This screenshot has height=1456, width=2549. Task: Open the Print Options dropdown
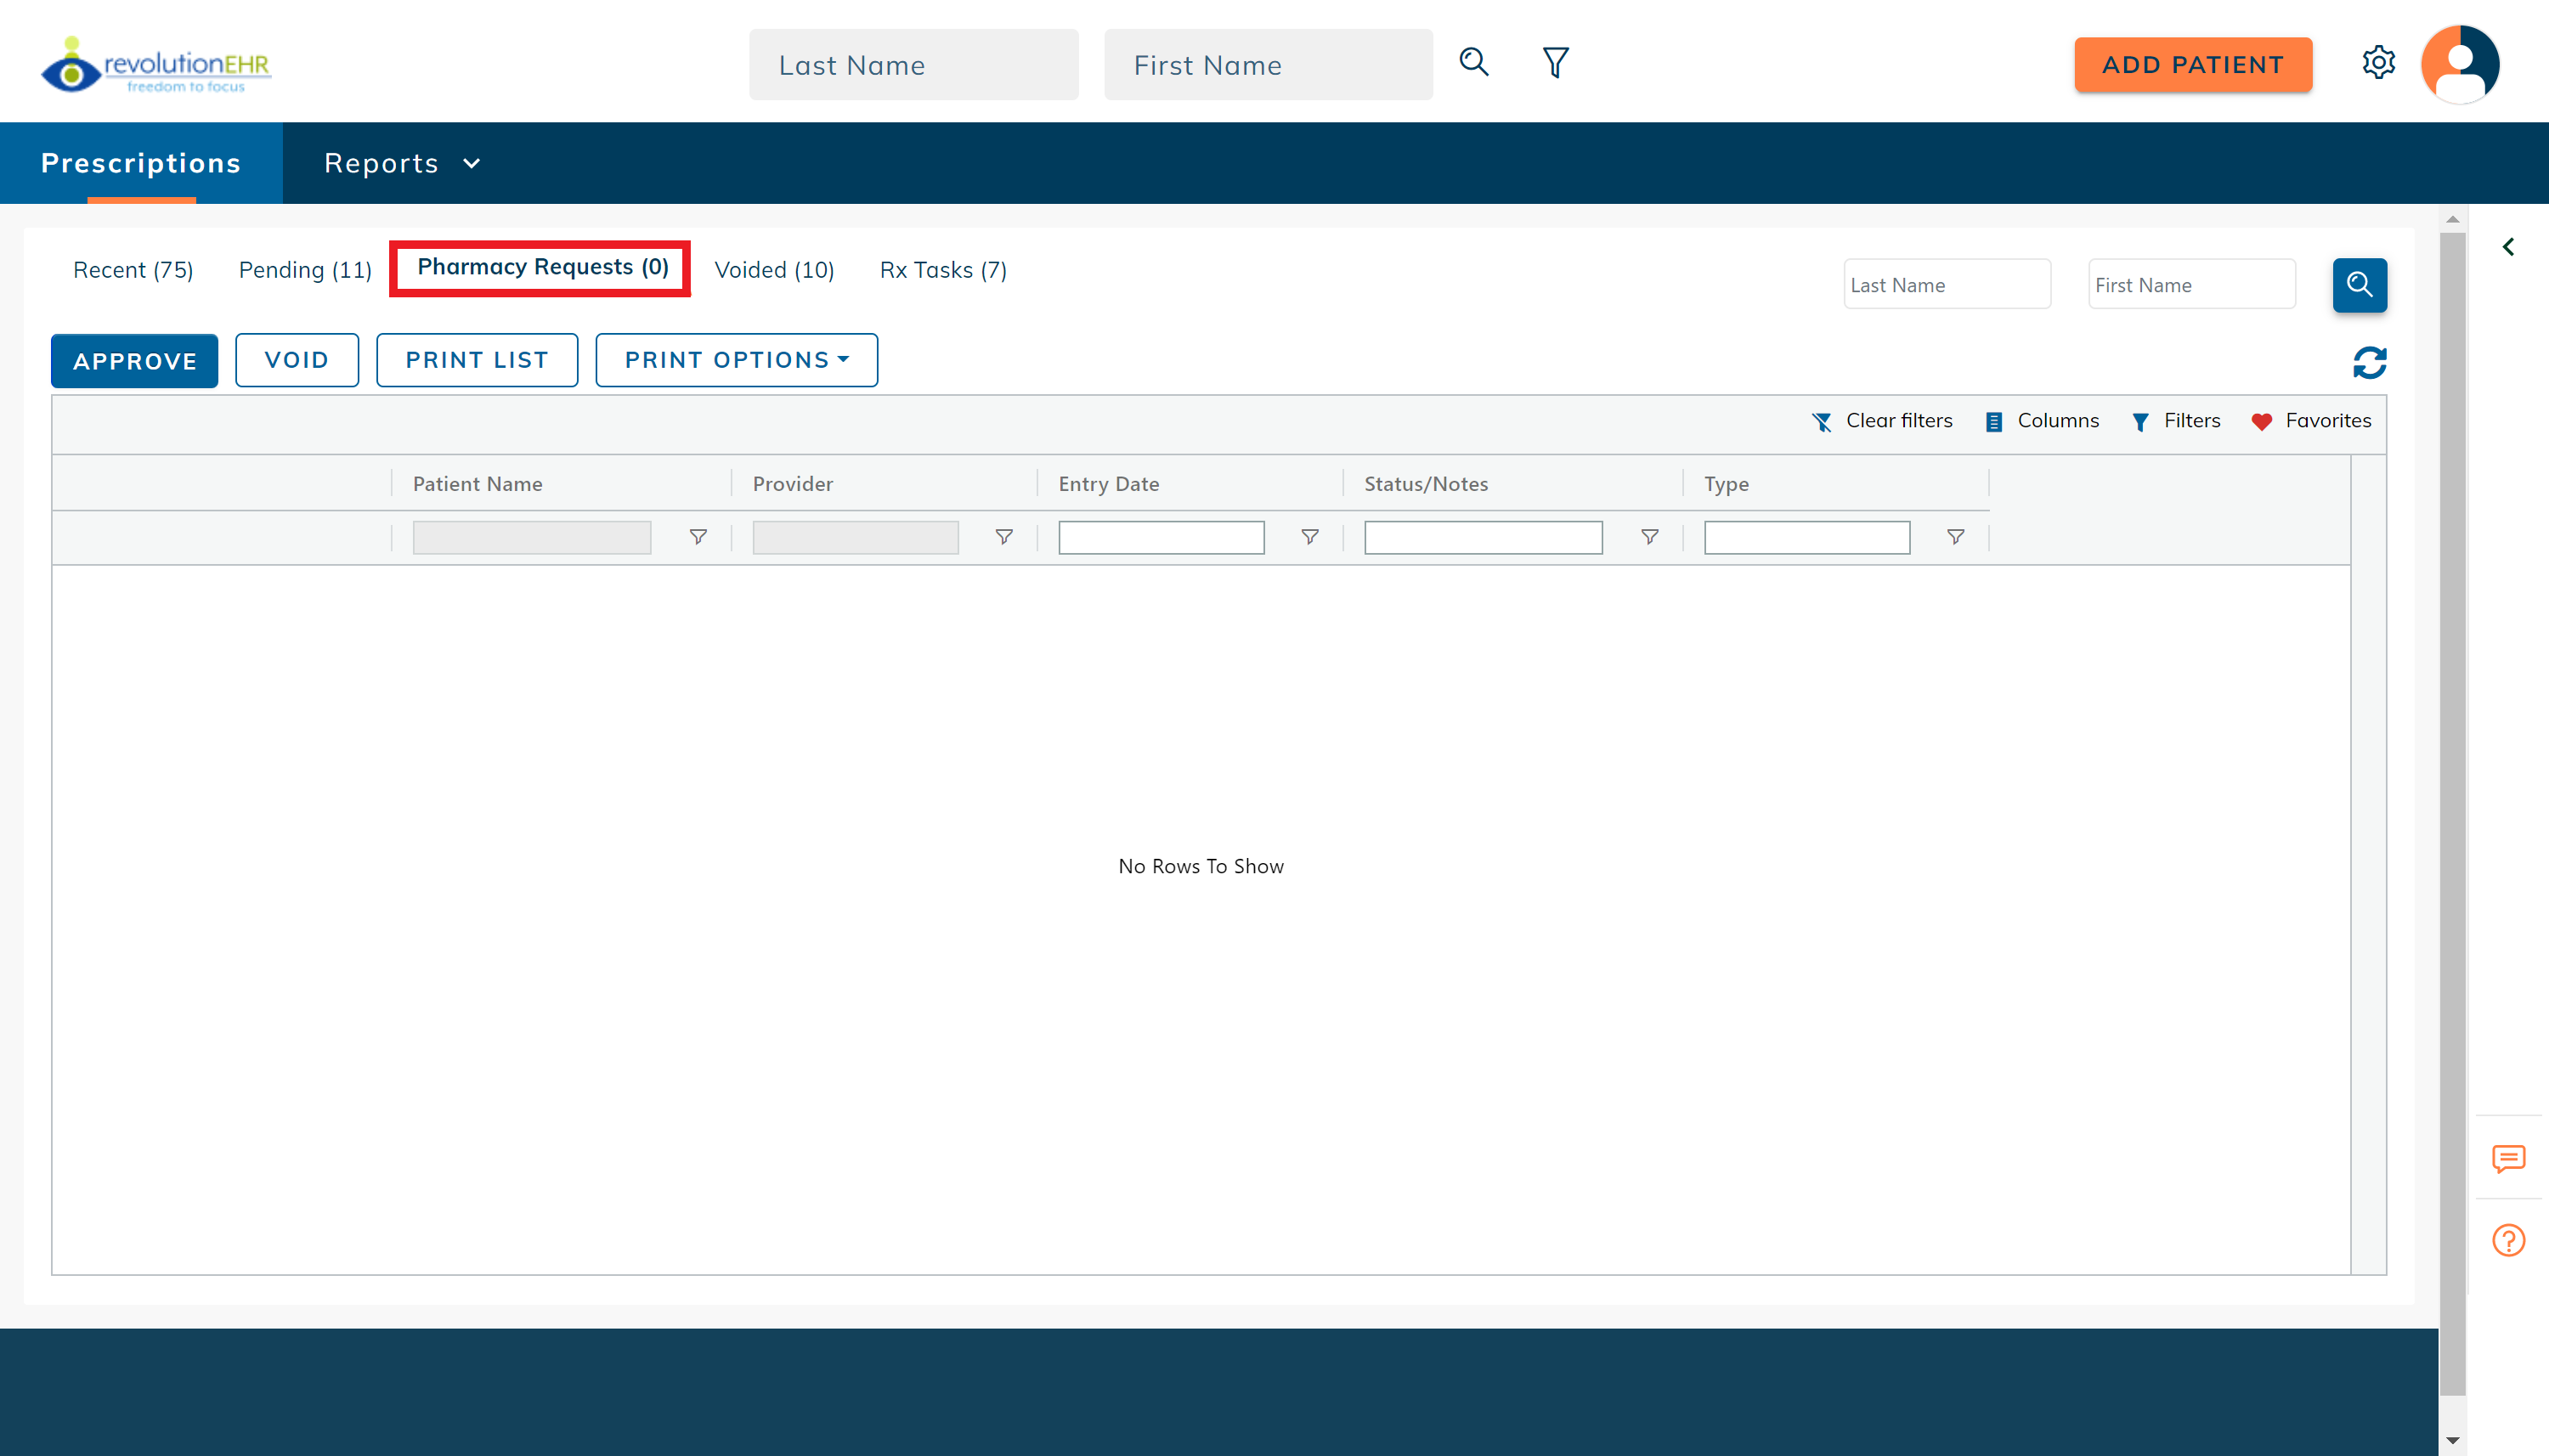tap(736, 360)
